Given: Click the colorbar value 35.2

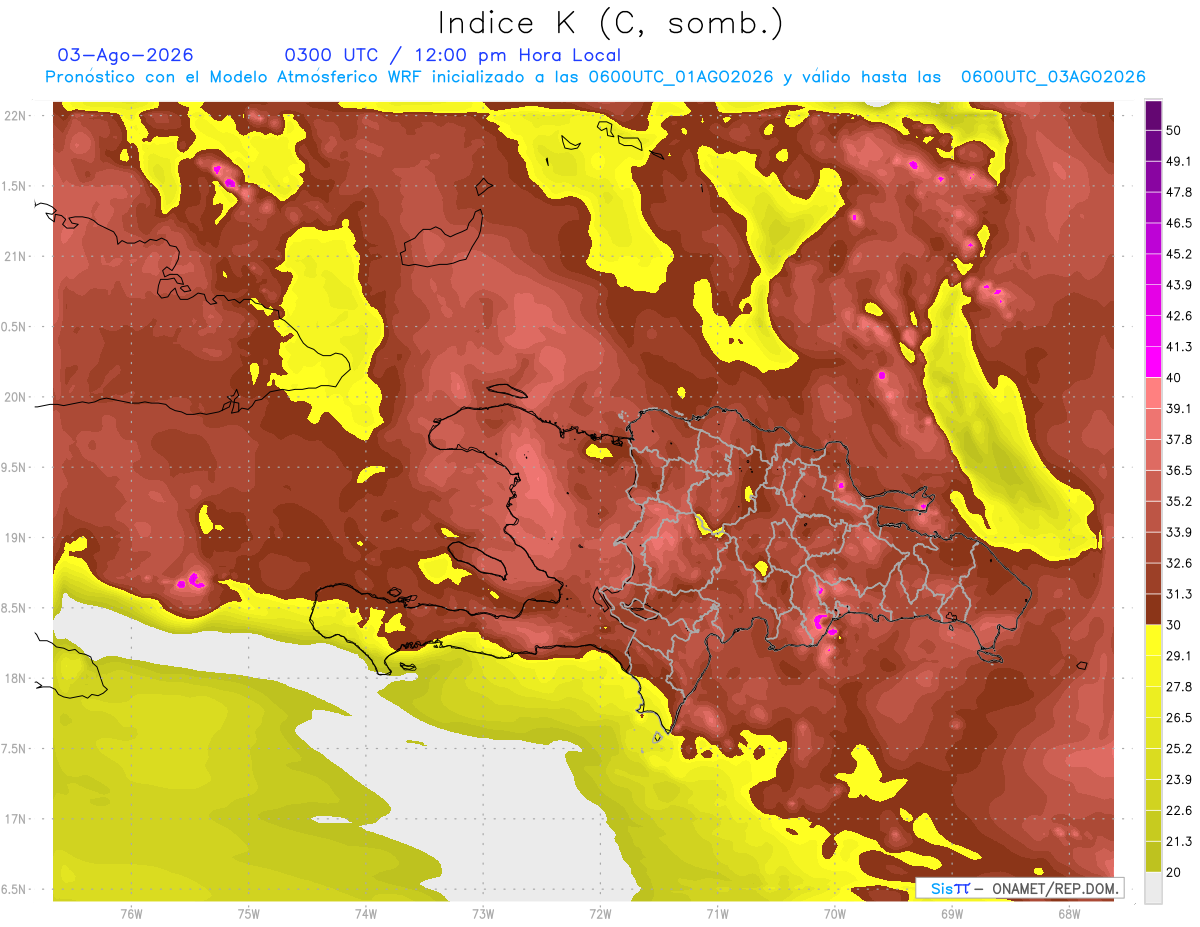Looking at the screenshot, I should tap(1179, 501).
